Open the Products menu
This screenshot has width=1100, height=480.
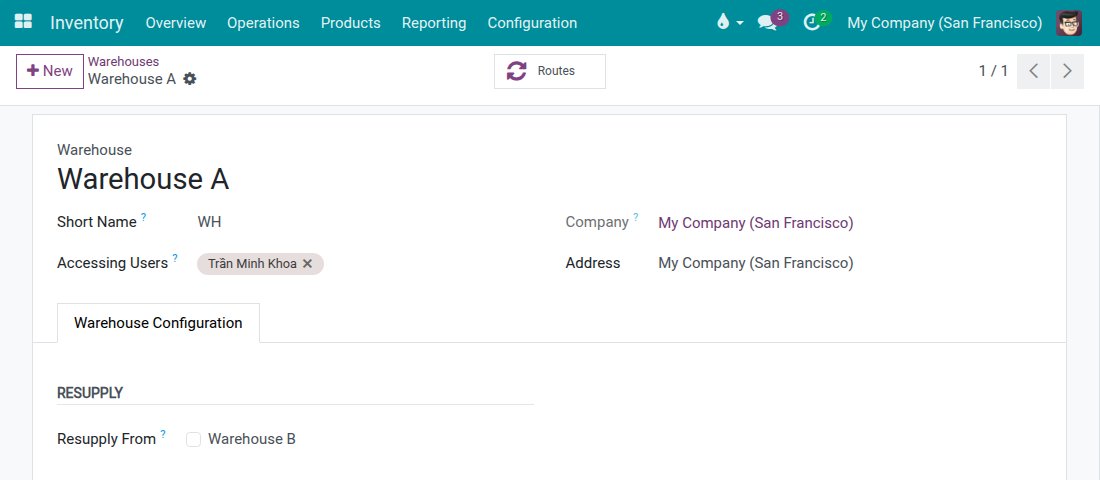pyautogui.click(x=351, y=23)
